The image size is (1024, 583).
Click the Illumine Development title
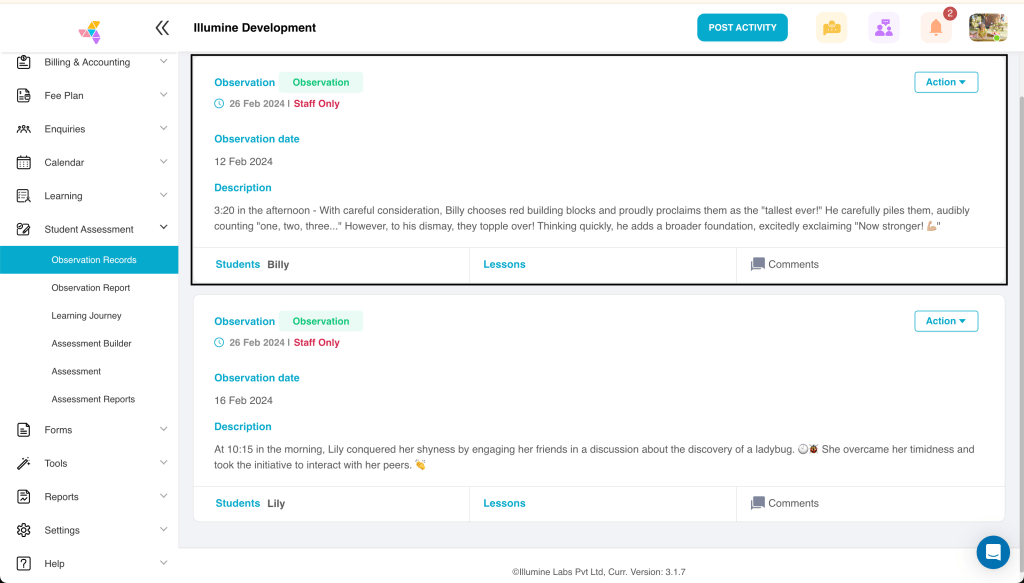255,27
